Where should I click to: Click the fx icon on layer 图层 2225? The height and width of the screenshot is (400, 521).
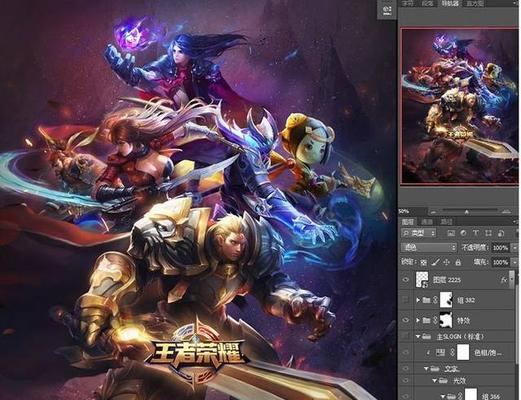pos(504,280)
